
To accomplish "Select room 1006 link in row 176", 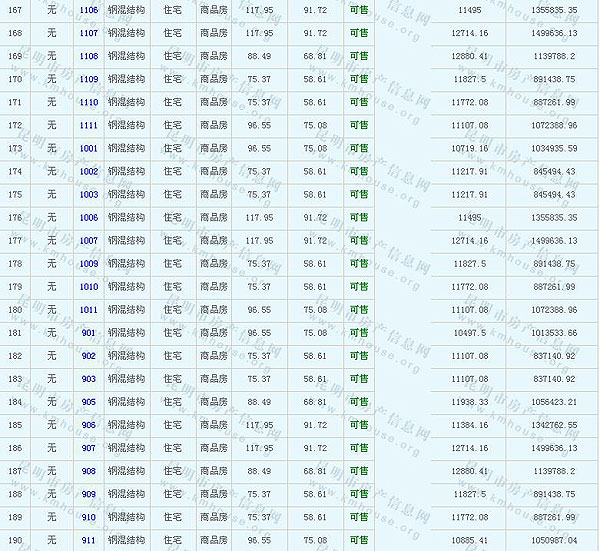I will pos(89,218).
